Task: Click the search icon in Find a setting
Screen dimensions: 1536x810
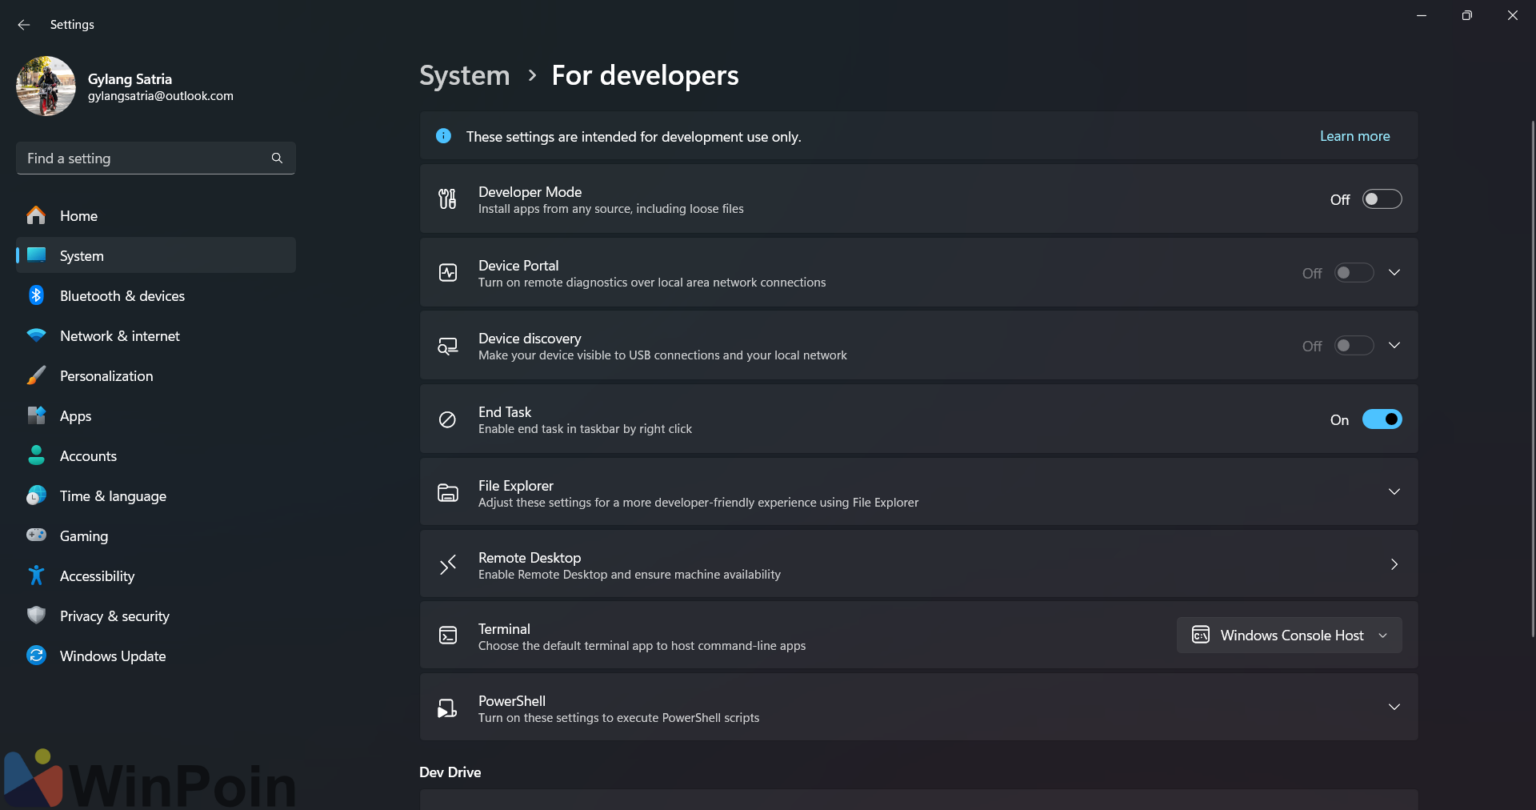Action: tap(276, 158)
